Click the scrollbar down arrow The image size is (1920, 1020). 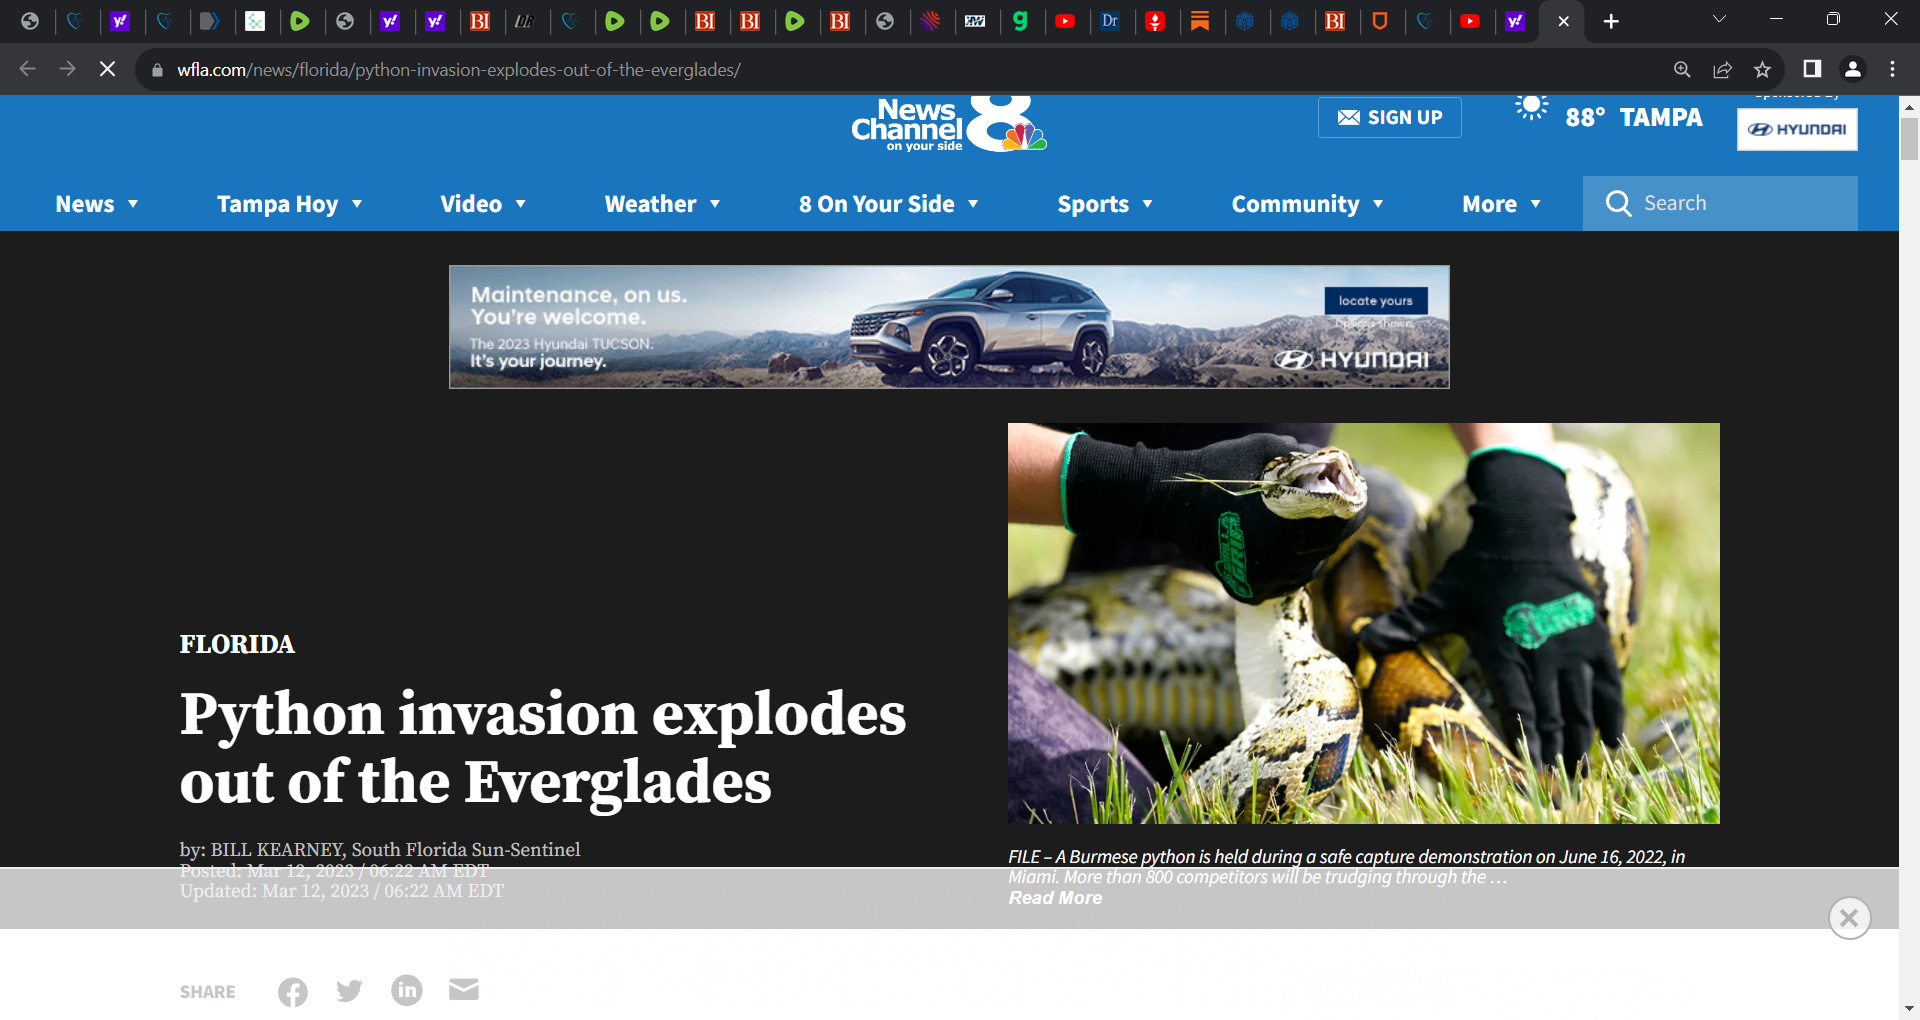[1909, 1009]
